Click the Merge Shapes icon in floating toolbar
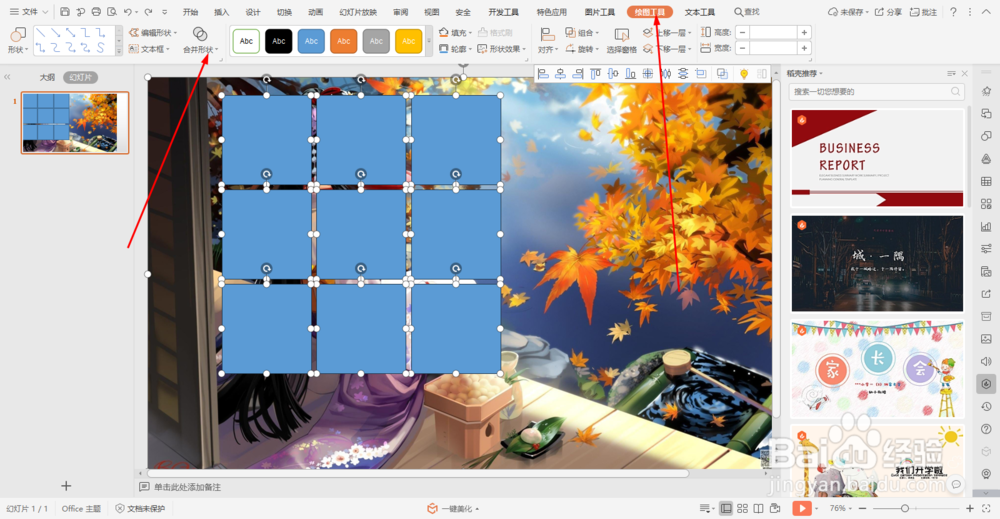Viewport: 1000px width, 519px height. (x=722, y=74)
